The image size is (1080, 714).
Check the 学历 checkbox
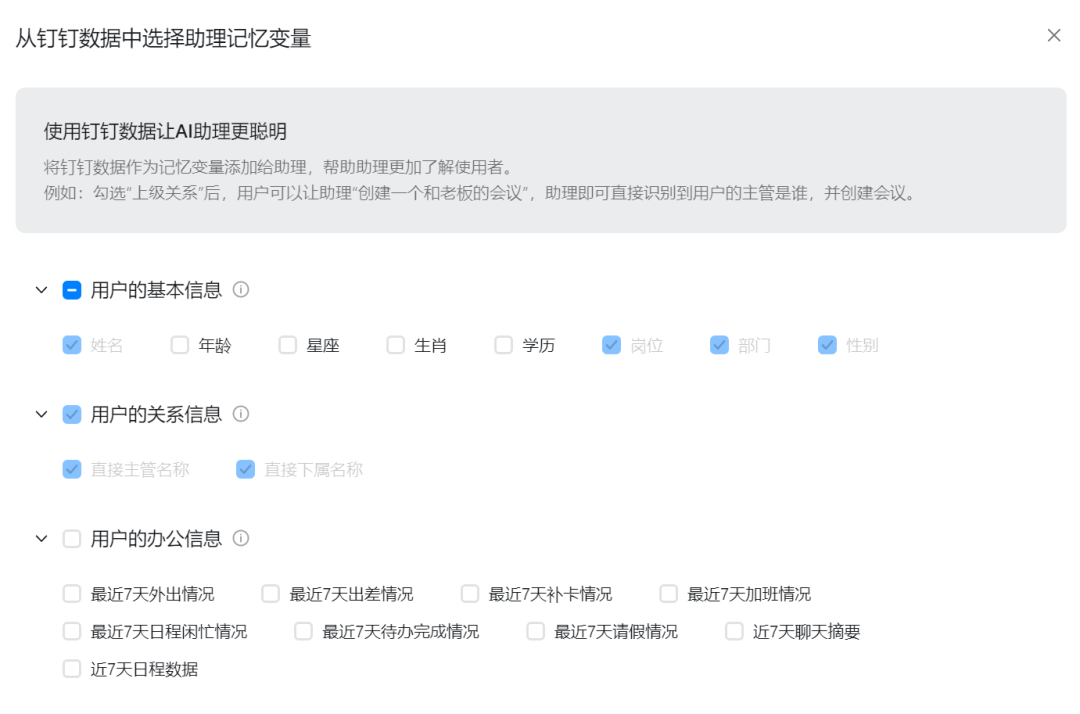(x=503, y=345)
